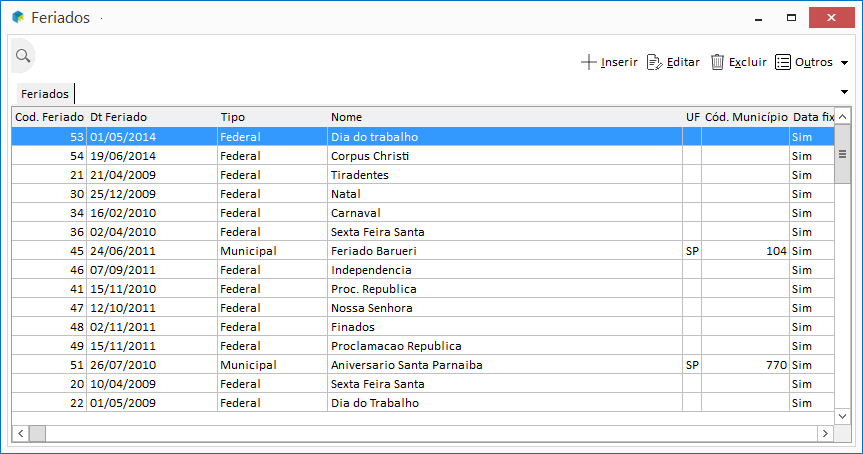Click the vertical scrollbar up arrow
This screenshot has height=454, width=863.
(x=843, y=117)
